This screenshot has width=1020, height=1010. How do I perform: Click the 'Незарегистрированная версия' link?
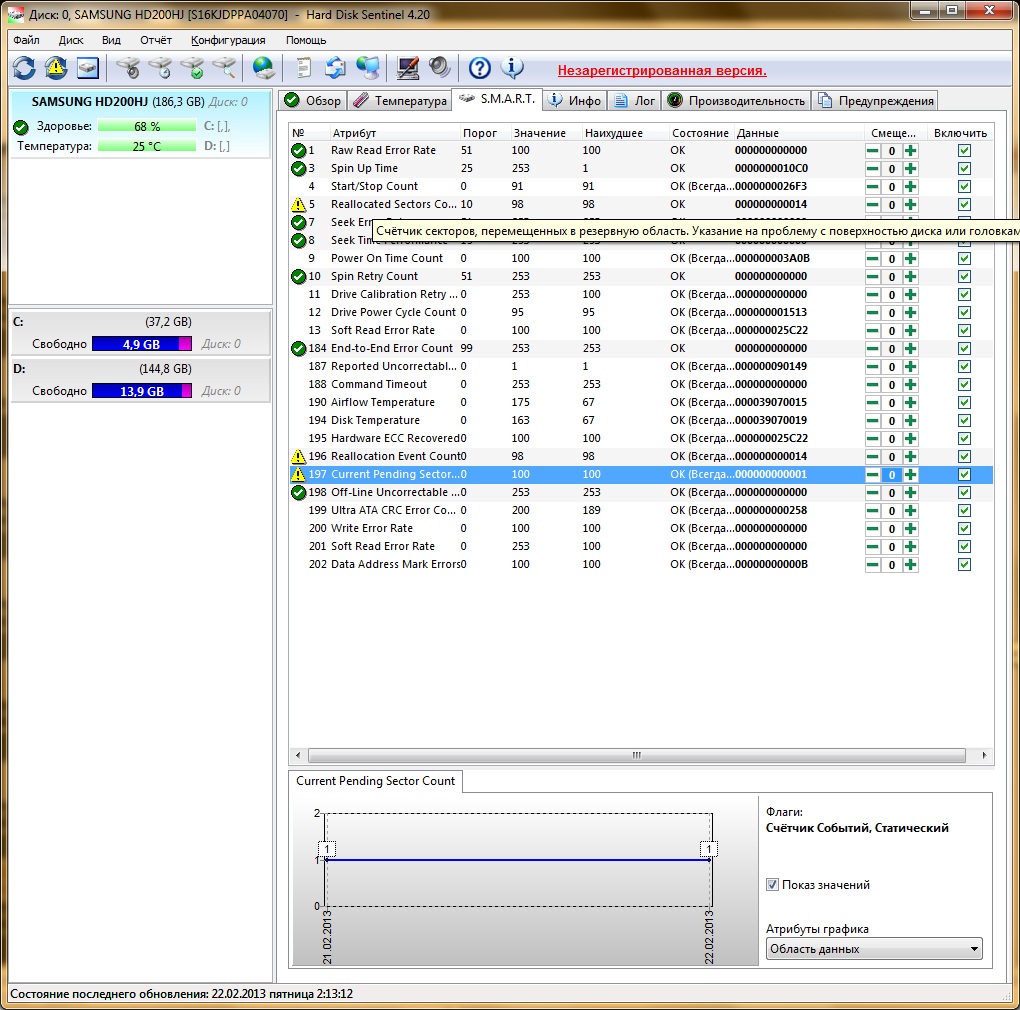point(662,71)
